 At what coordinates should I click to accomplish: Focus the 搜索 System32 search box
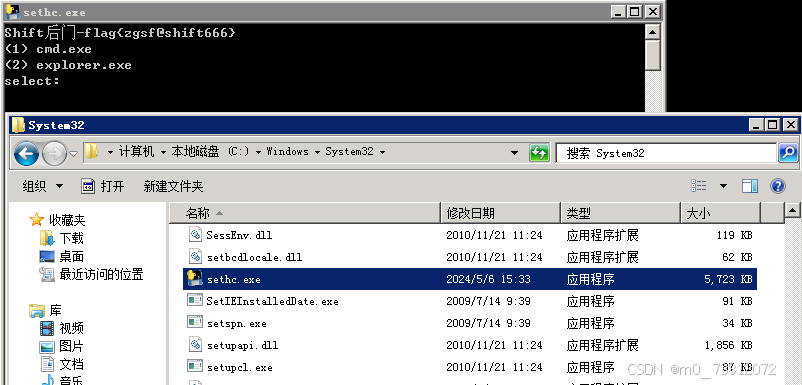pos(666,153)
